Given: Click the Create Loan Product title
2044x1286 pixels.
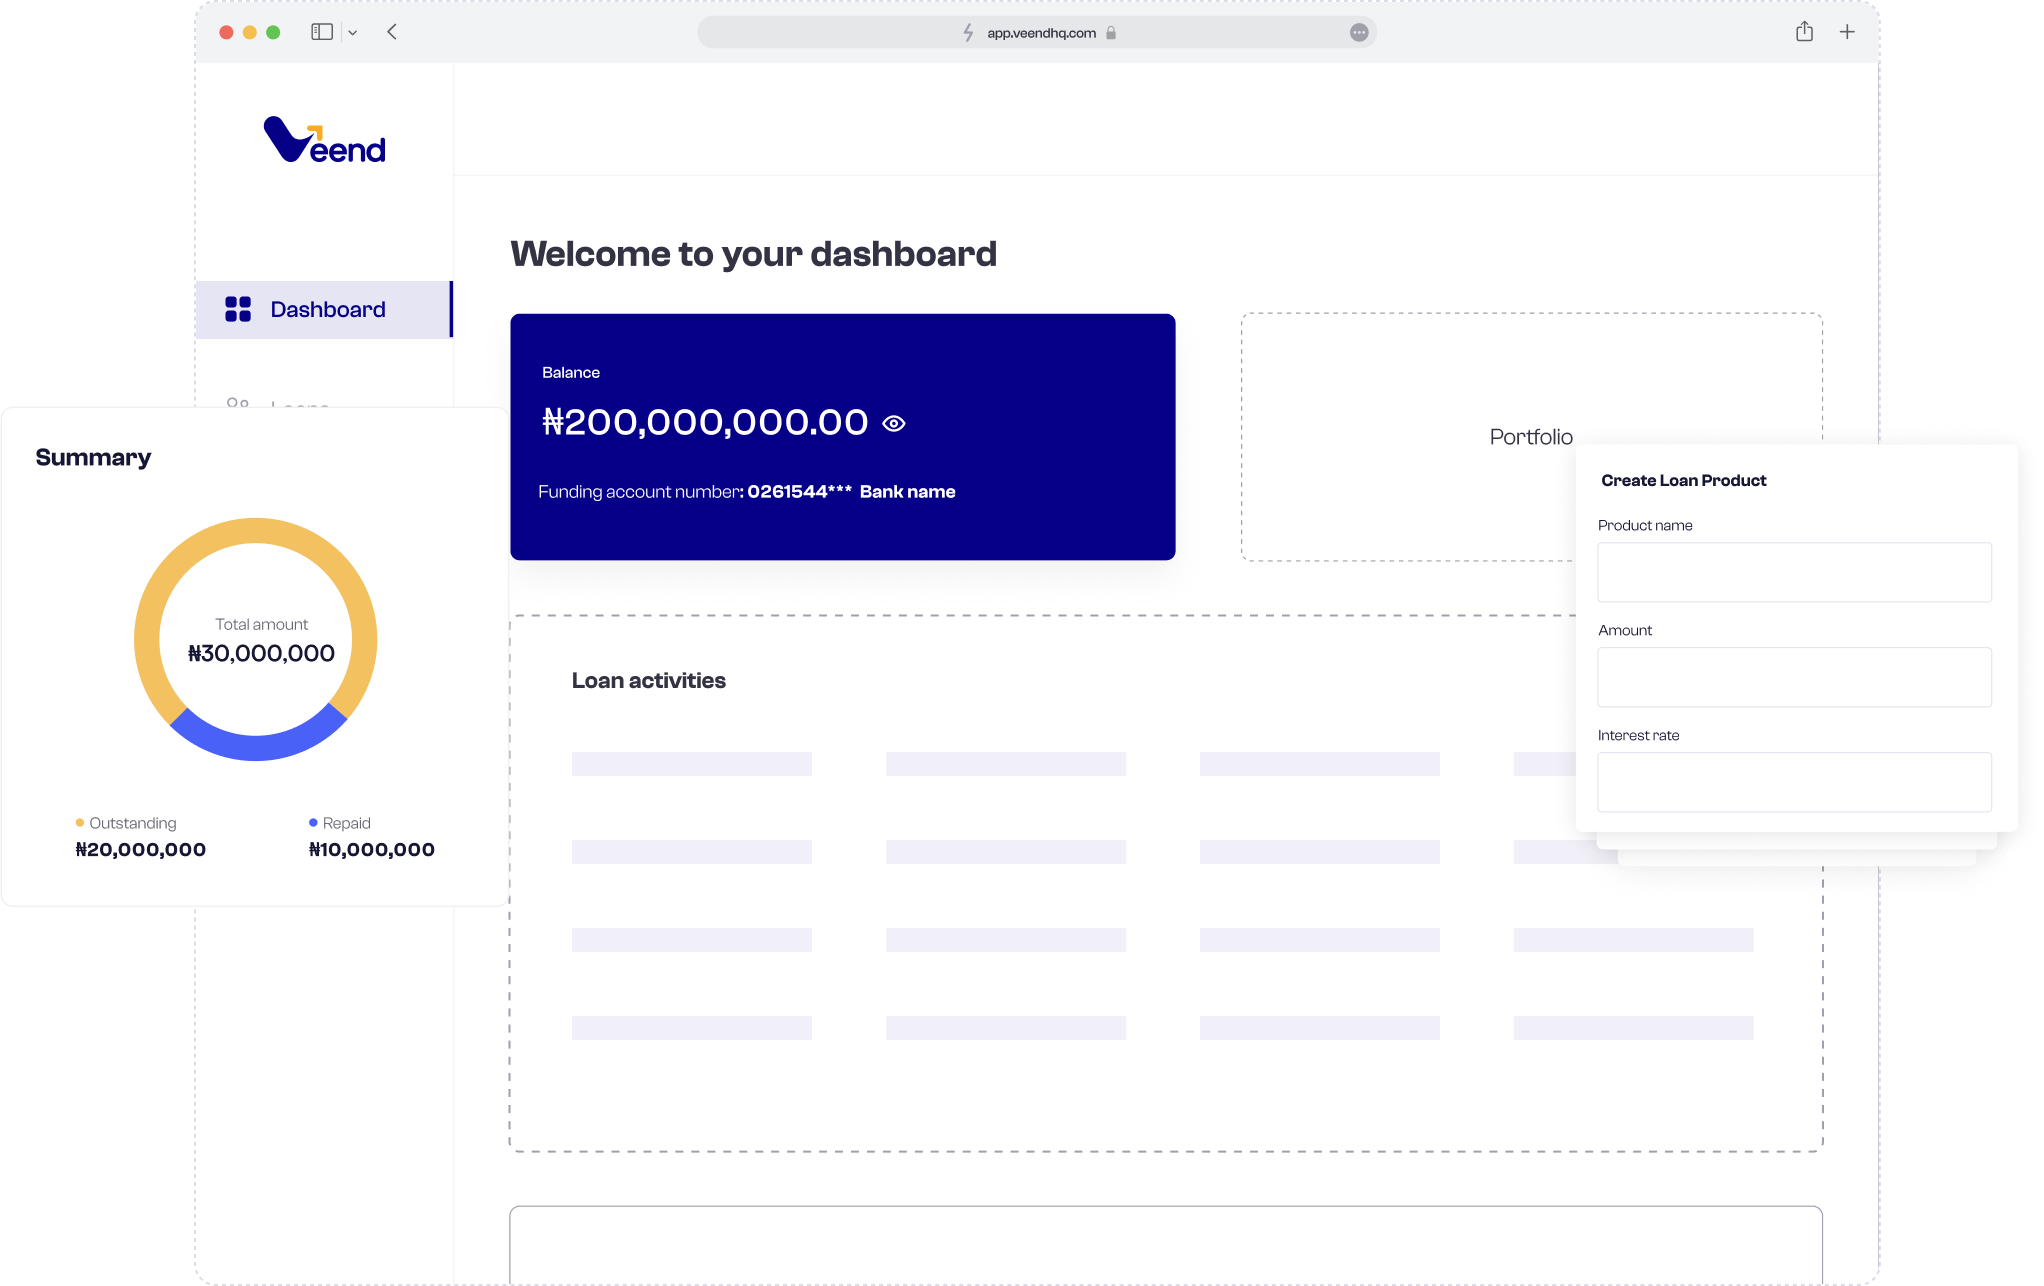Looking at the screenshot, I should pos(1684,481).
